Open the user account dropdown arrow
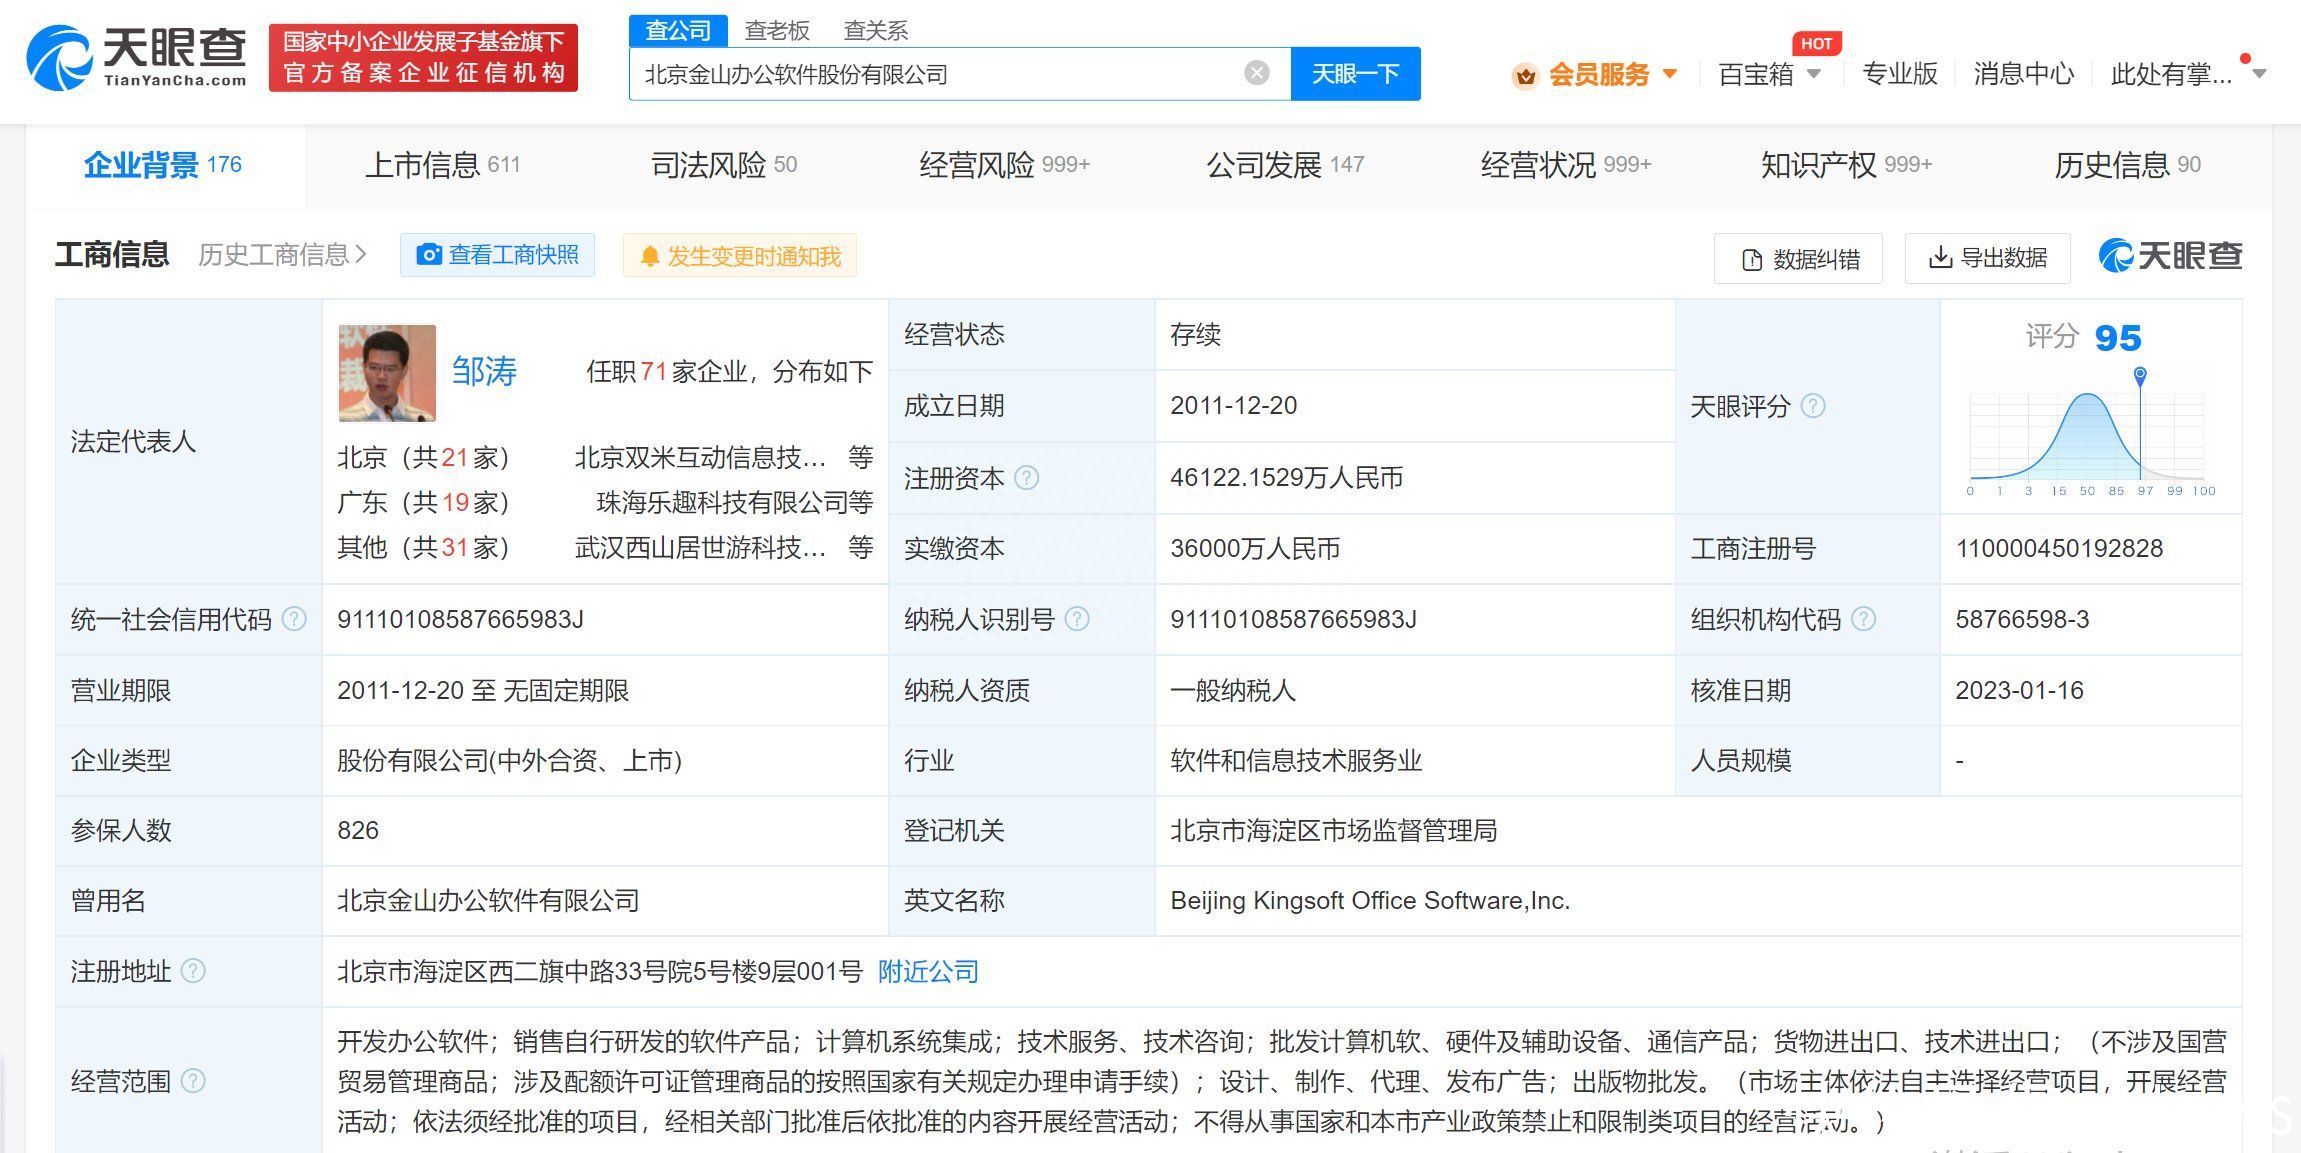 click(2258, 74)
